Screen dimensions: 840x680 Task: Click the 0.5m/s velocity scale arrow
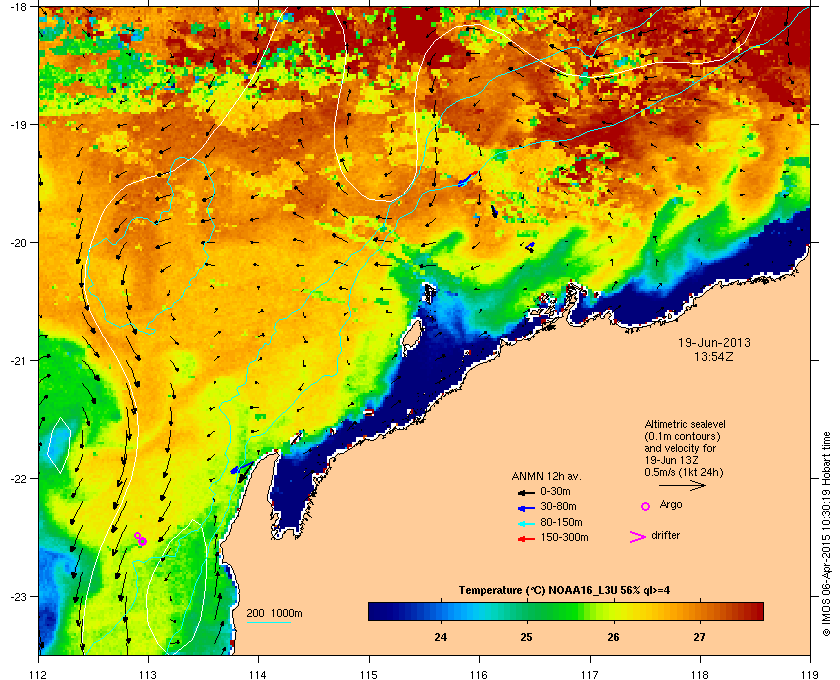pos(682,486)
